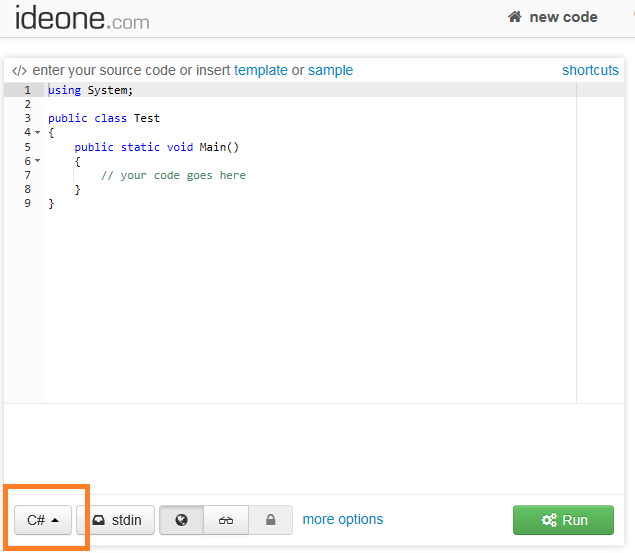Screen dimensions: 635x553
Task: Click the 'public static void Main()' line
Action: pos(157,147)
